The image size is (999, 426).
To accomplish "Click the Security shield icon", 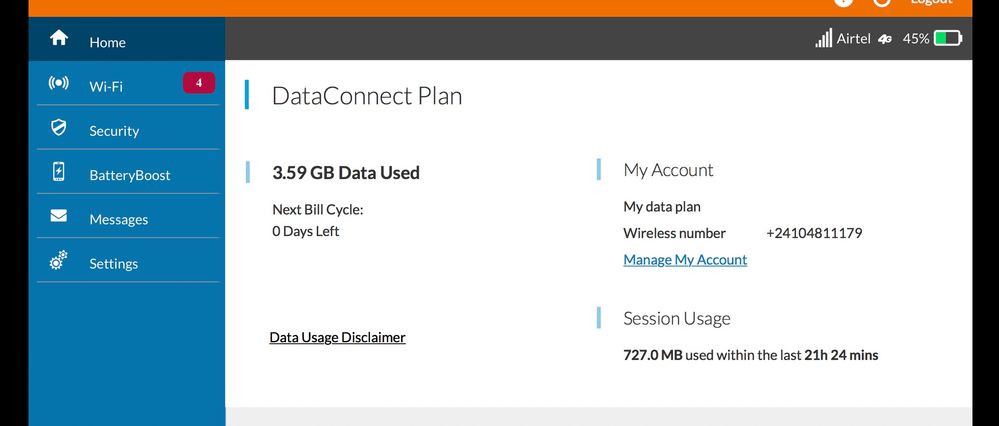I will point(59,128).
